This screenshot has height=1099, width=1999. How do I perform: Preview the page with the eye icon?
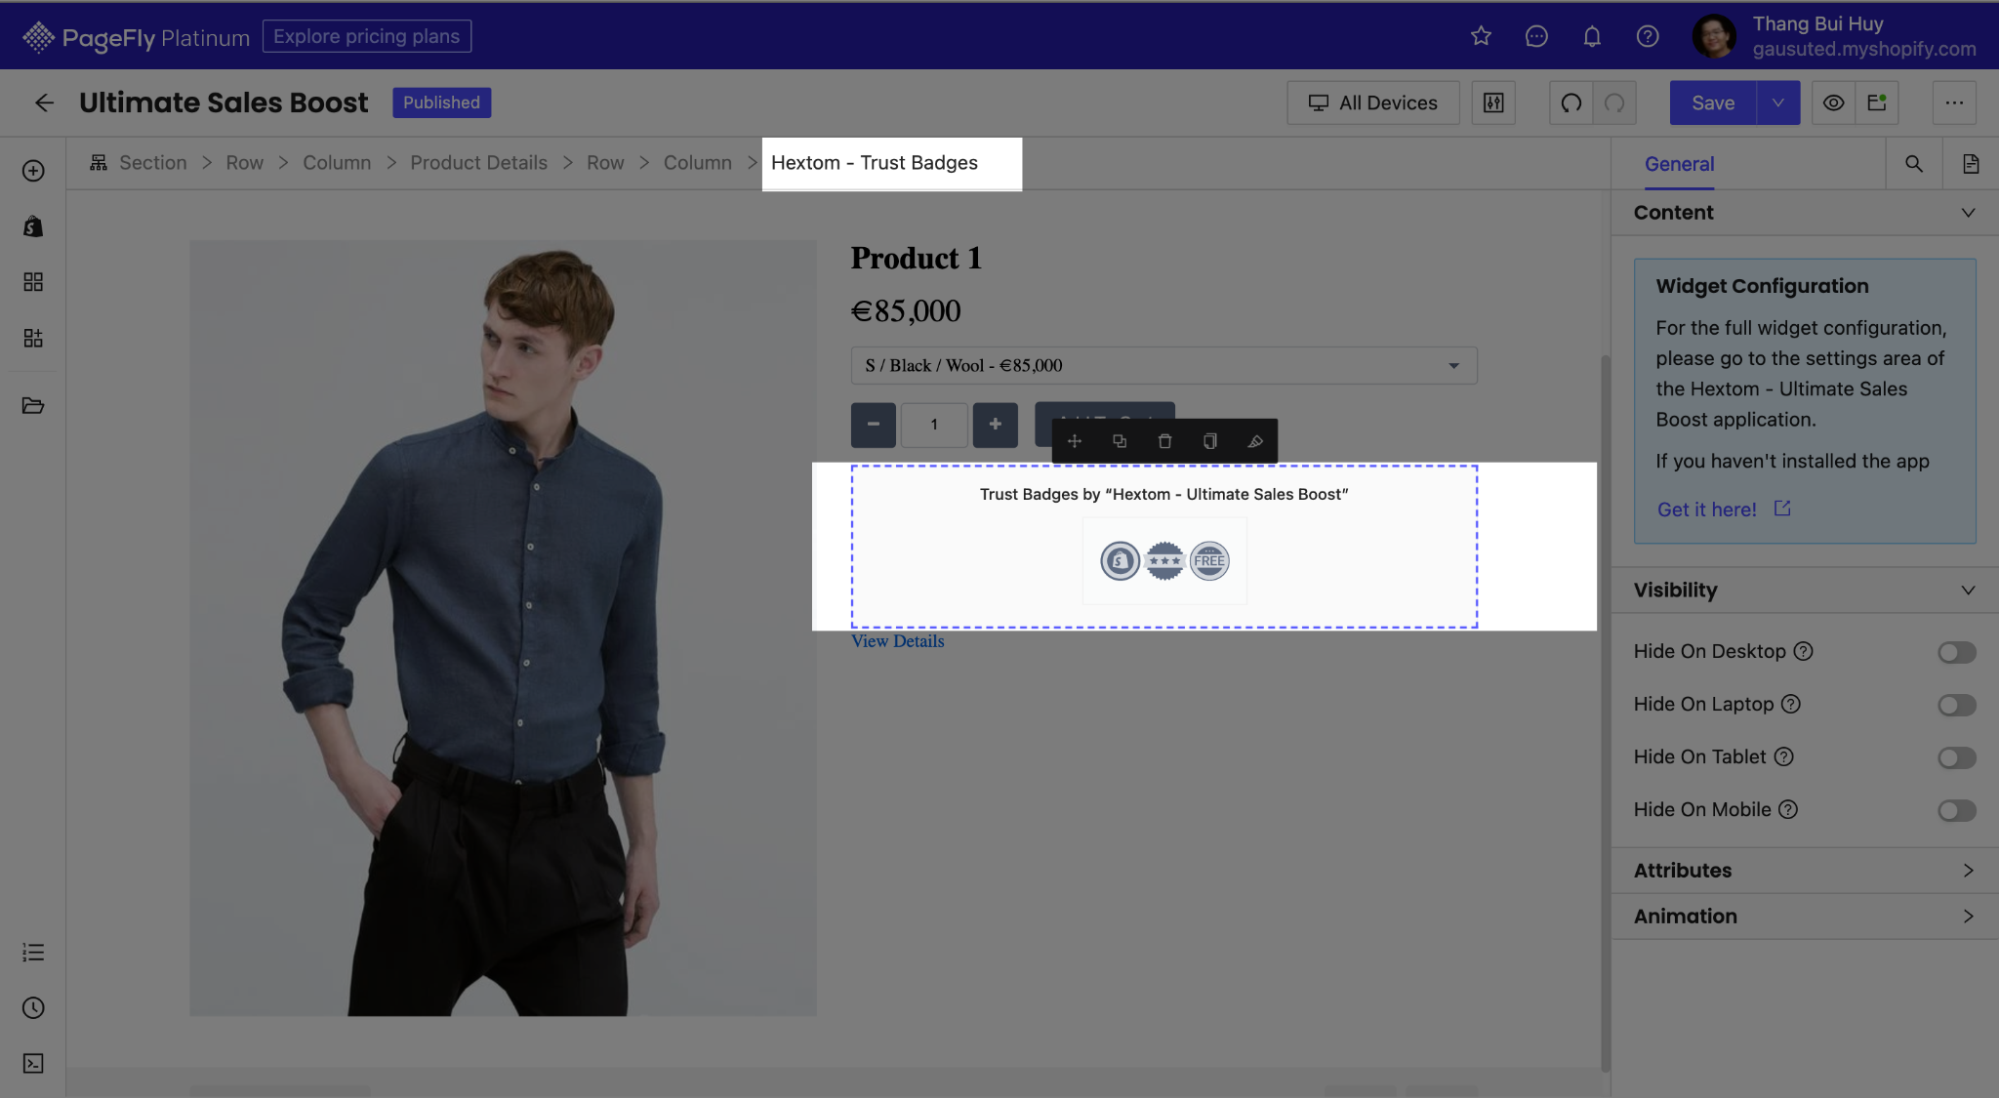click(x=1833, y=103)
